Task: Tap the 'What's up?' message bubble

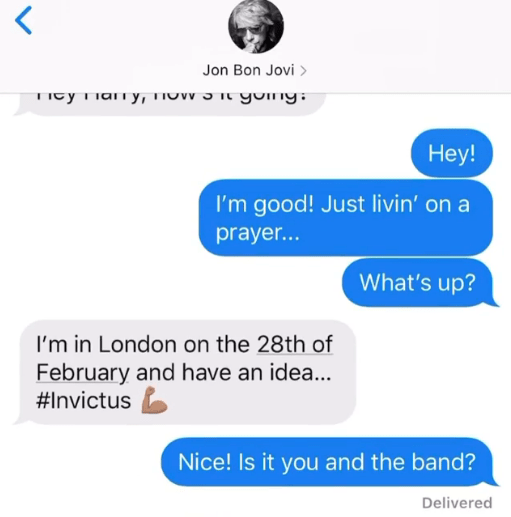Action: [x=418, y=282]
